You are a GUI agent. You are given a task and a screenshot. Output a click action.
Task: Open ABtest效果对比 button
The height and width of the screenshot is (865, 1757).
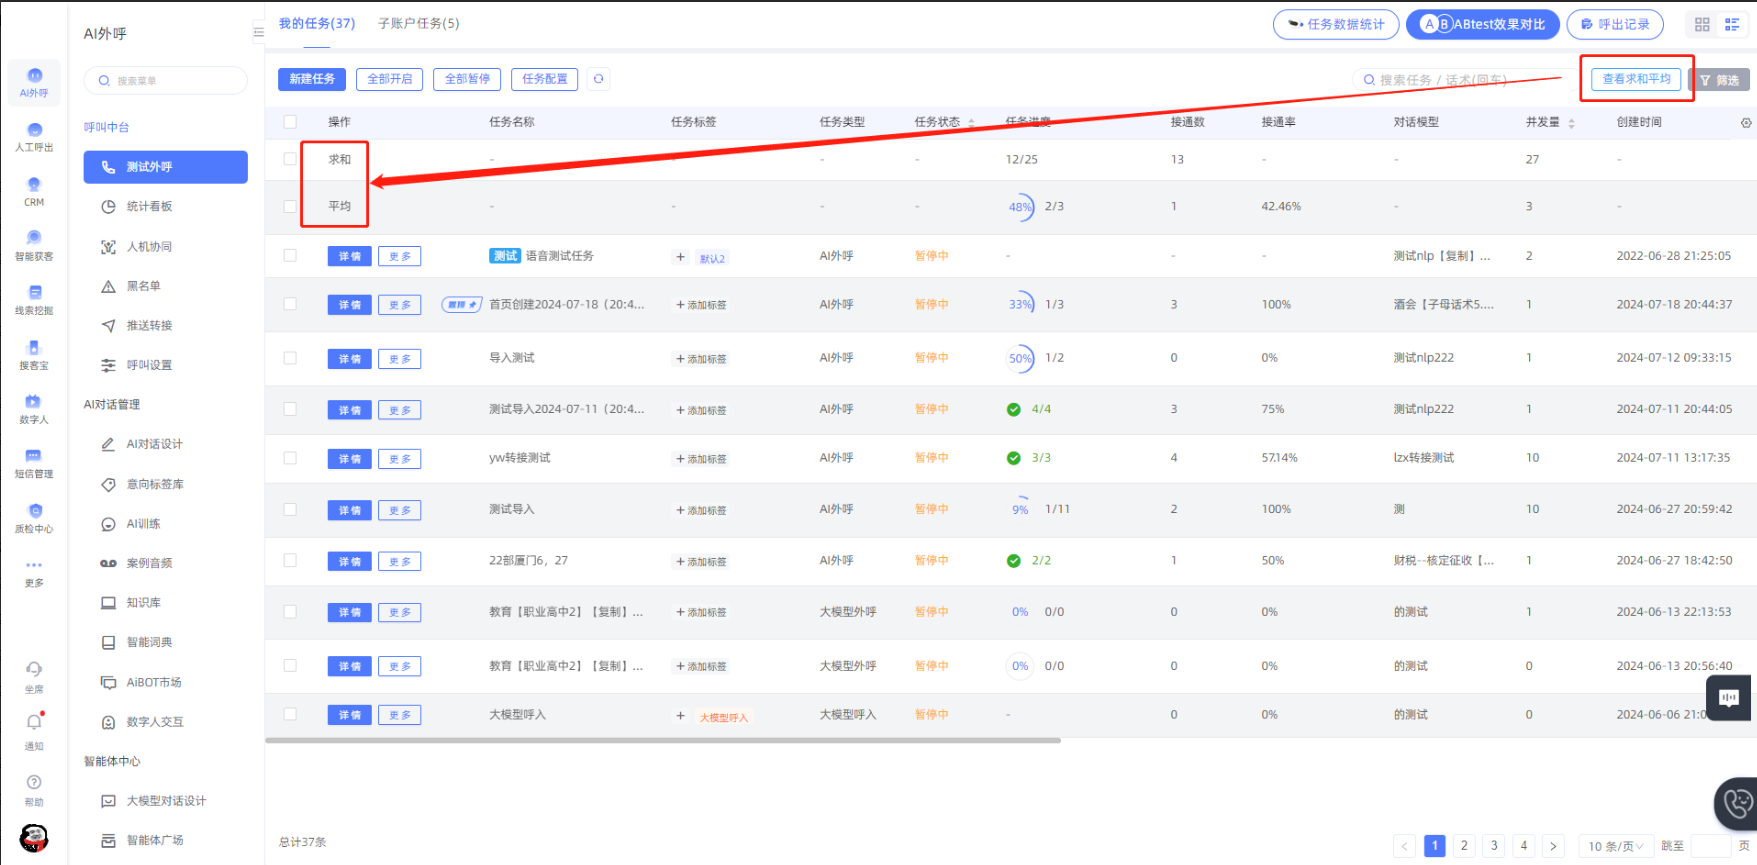click(1483, 24)
